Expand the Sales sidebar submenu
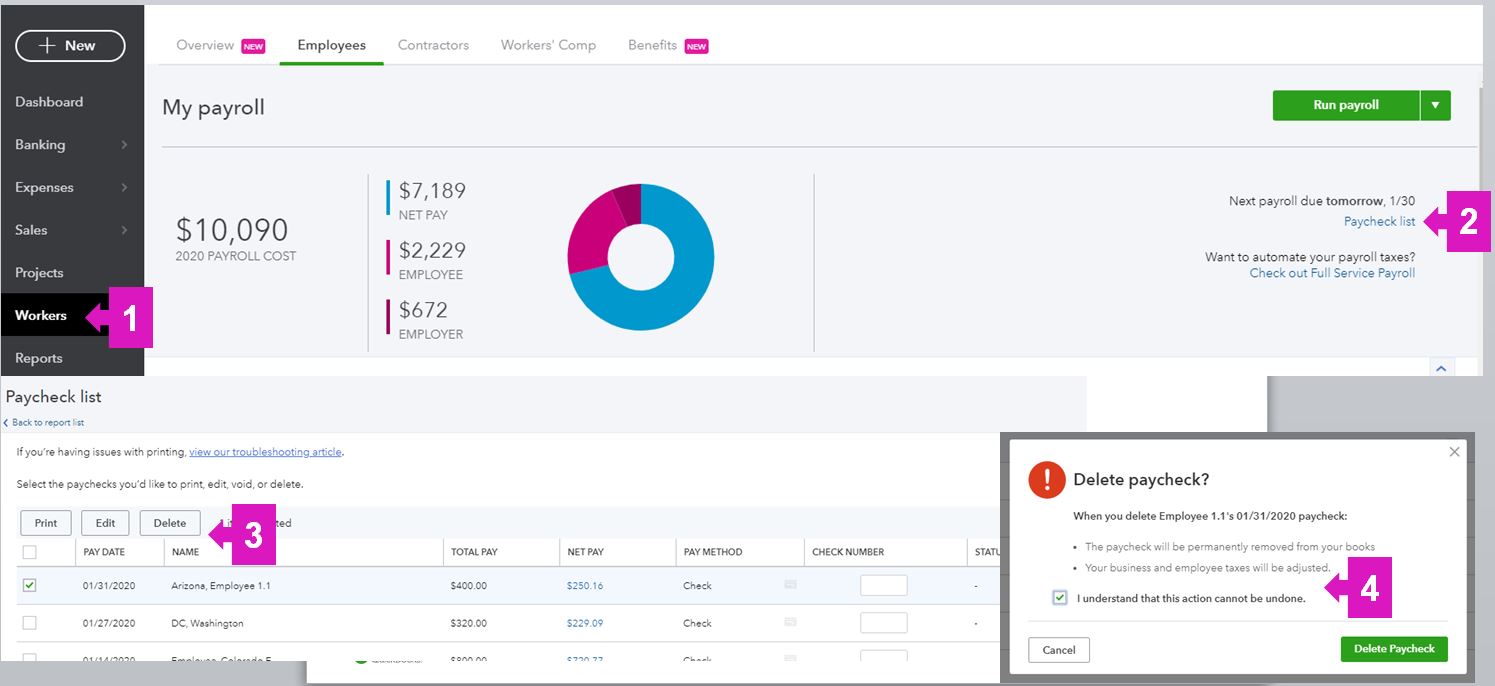1495x686 pixels. click(x=124, y=230)
